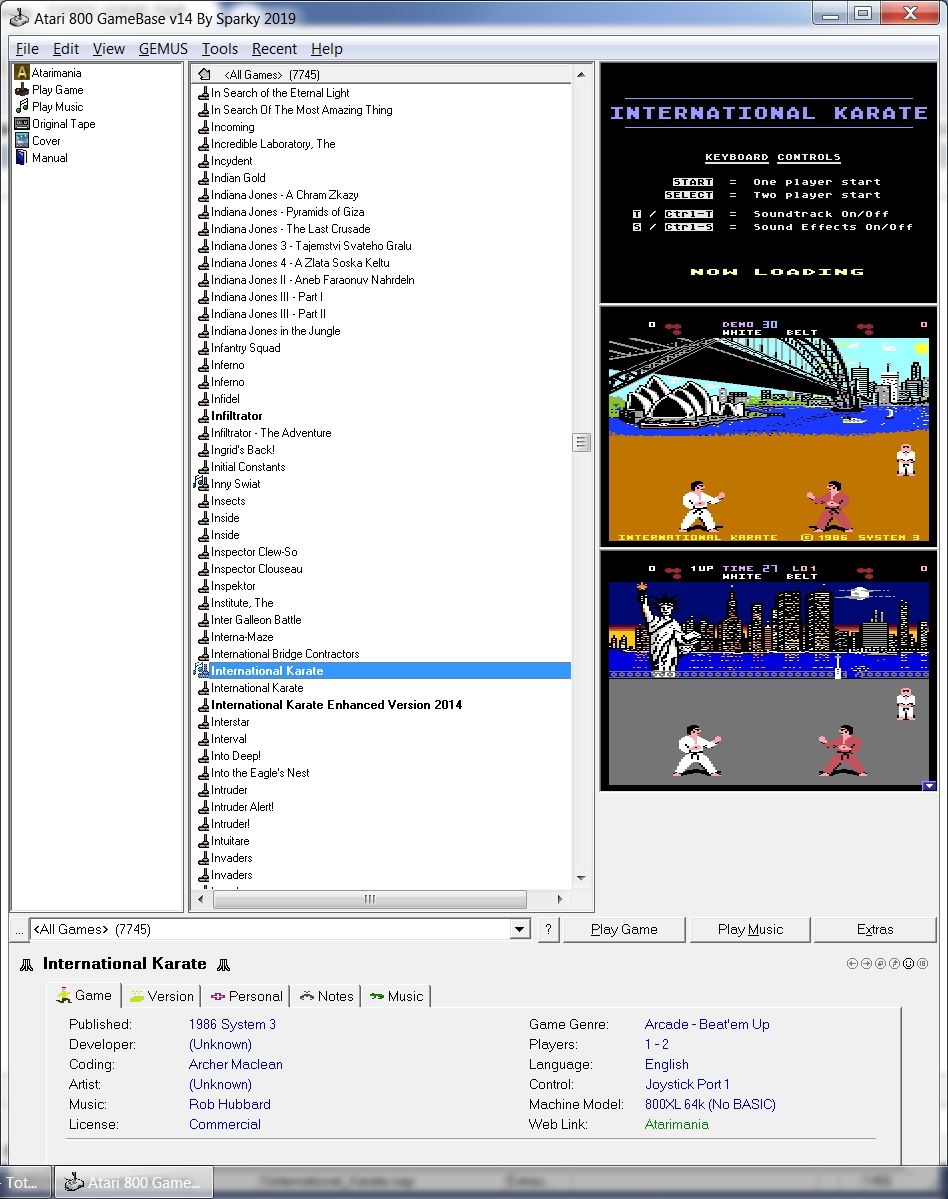
Task: Click the back arrow navigation icon
Action: pos(852,963)
